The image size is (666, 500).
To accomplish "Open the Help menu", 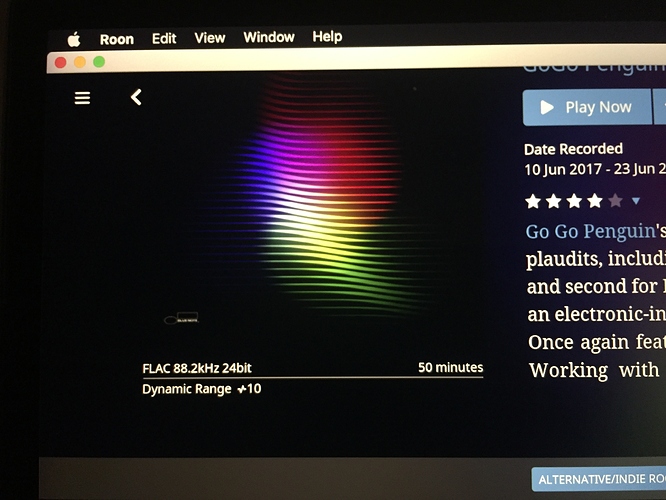I will (327, 37).
